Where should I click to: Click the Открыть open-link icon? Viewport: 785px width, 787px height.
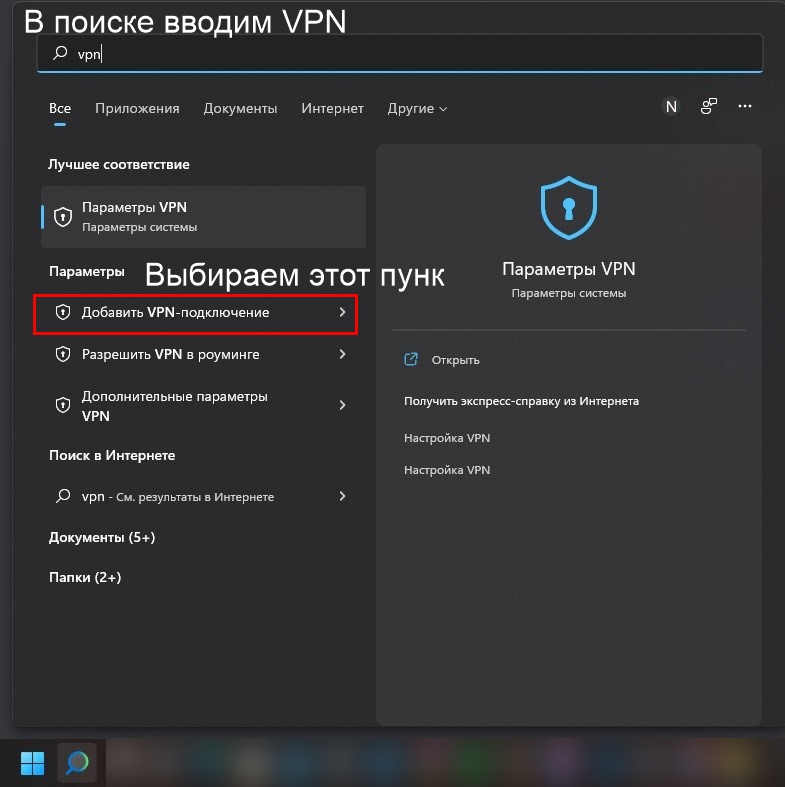click(x=411, y=359)
